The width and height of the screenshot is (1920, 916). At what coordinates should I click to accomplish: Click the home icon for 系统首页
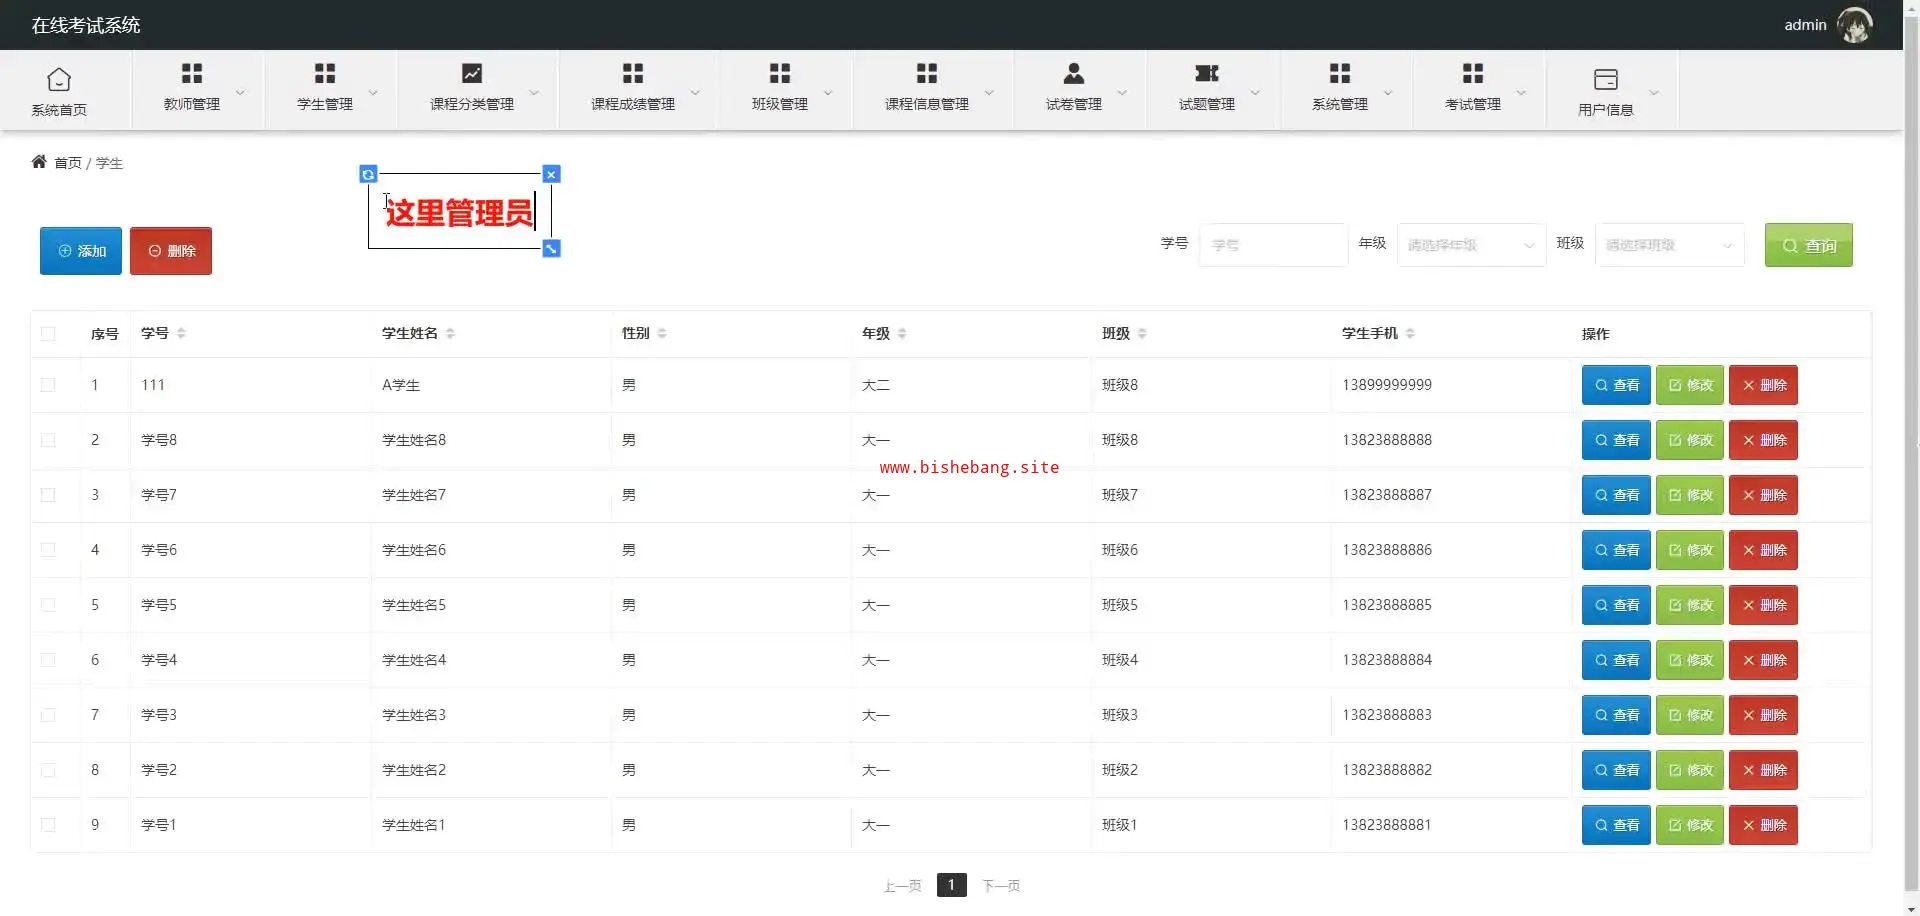click(59, 79)
